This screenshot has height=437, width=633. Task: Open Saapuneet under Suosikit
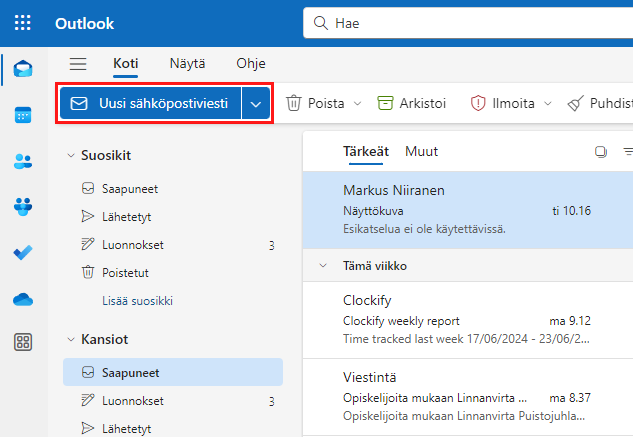173,189
